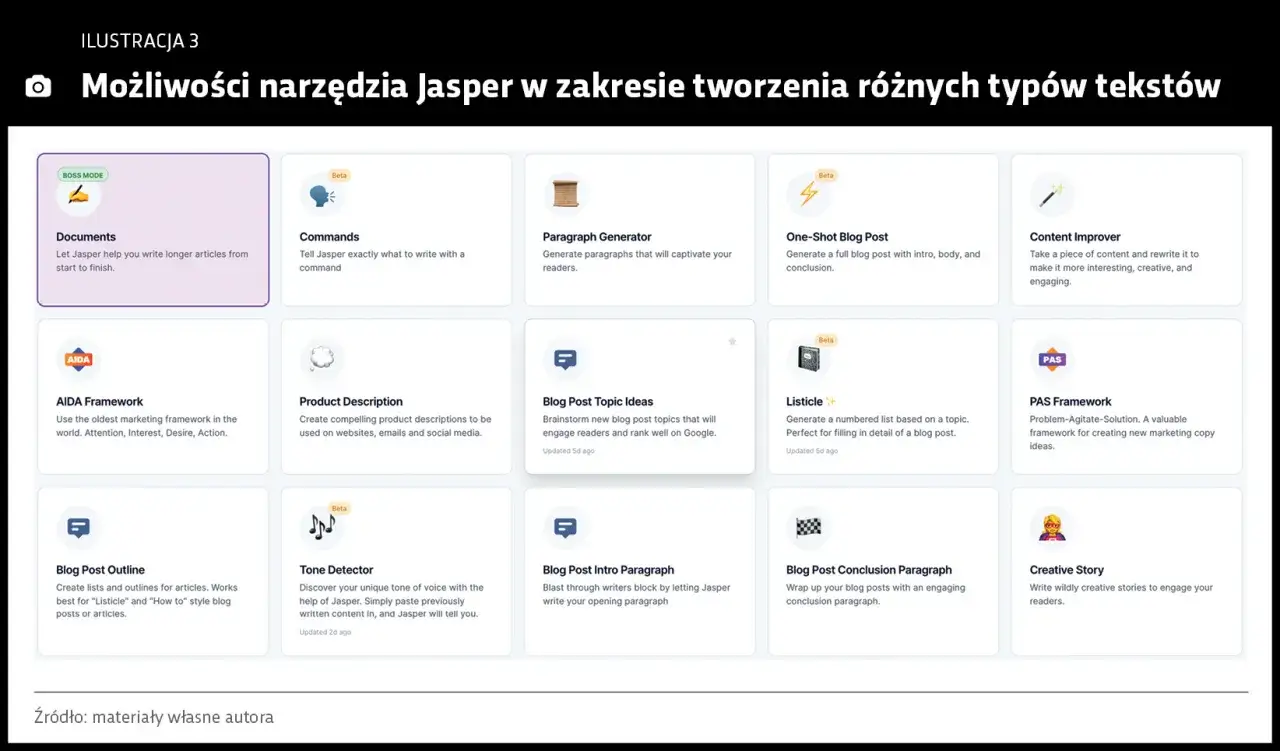Click 'Write wildly creative stories' text
Screen dimensions: 1280x751
tap(1121, 594)
